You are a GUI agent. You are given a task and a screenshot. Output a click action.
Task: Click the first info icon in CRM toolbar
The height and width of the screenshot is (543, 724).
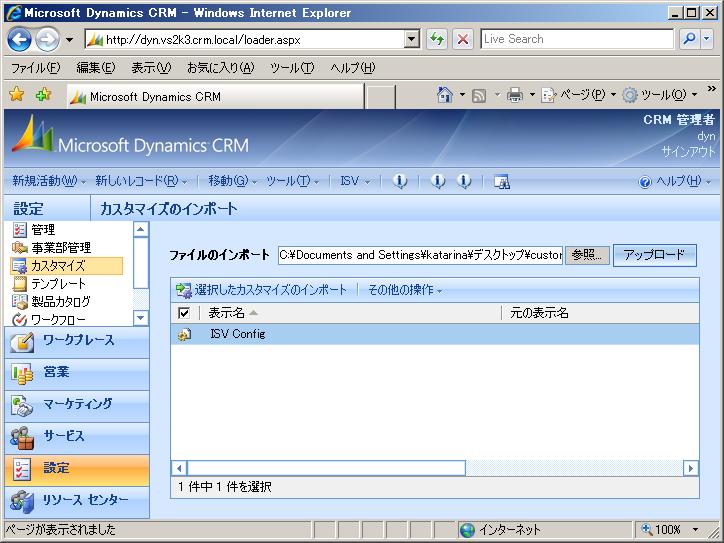(x=400, y=181)
